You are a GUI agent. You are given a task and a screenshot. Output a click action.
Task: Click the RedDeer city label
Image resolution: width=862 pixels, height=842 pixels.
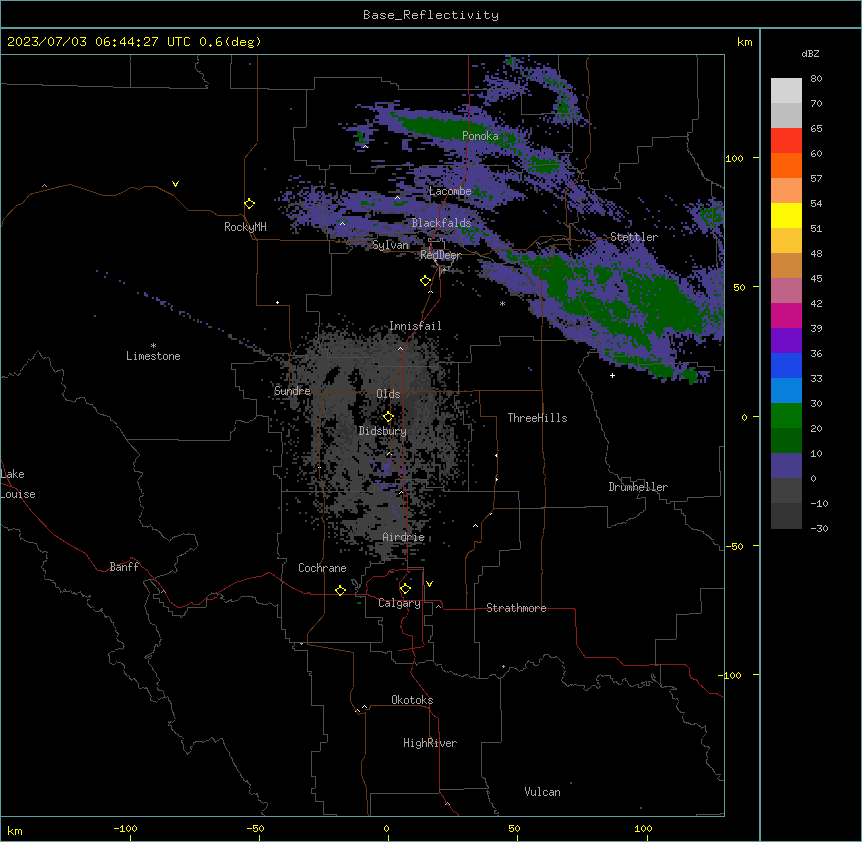pyautogui.click(x=440, y=255)
